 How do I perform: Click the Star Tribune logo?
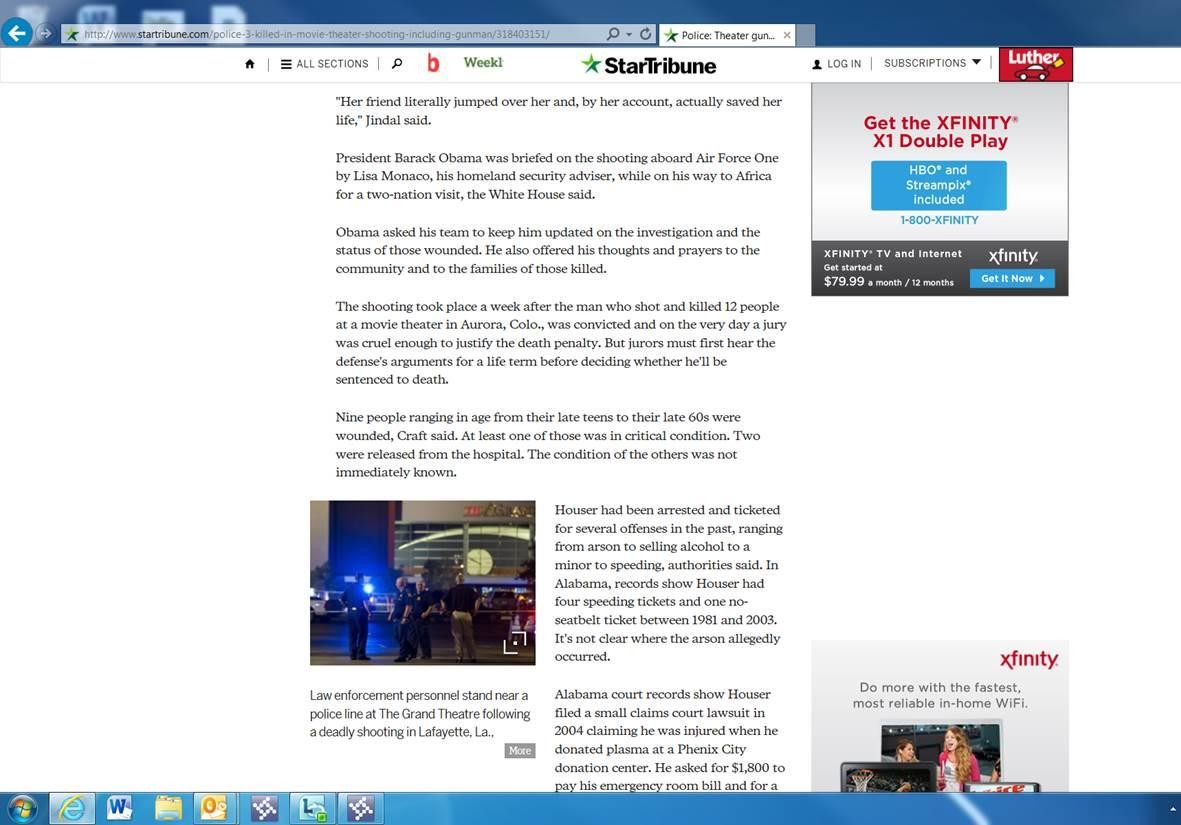648,65
